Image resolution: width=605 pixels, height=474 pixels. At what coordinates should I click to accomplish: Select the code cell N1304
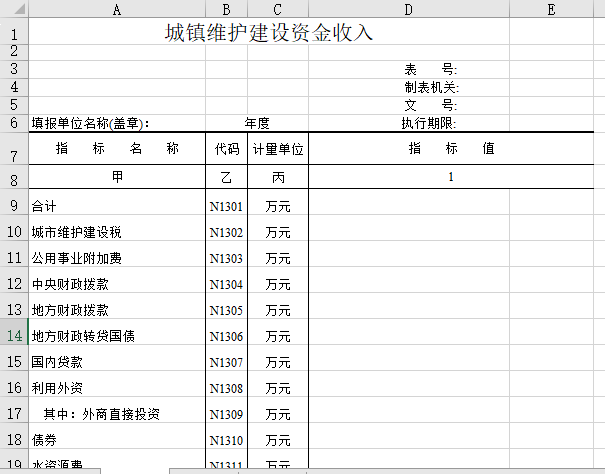(x=226, y=284)
